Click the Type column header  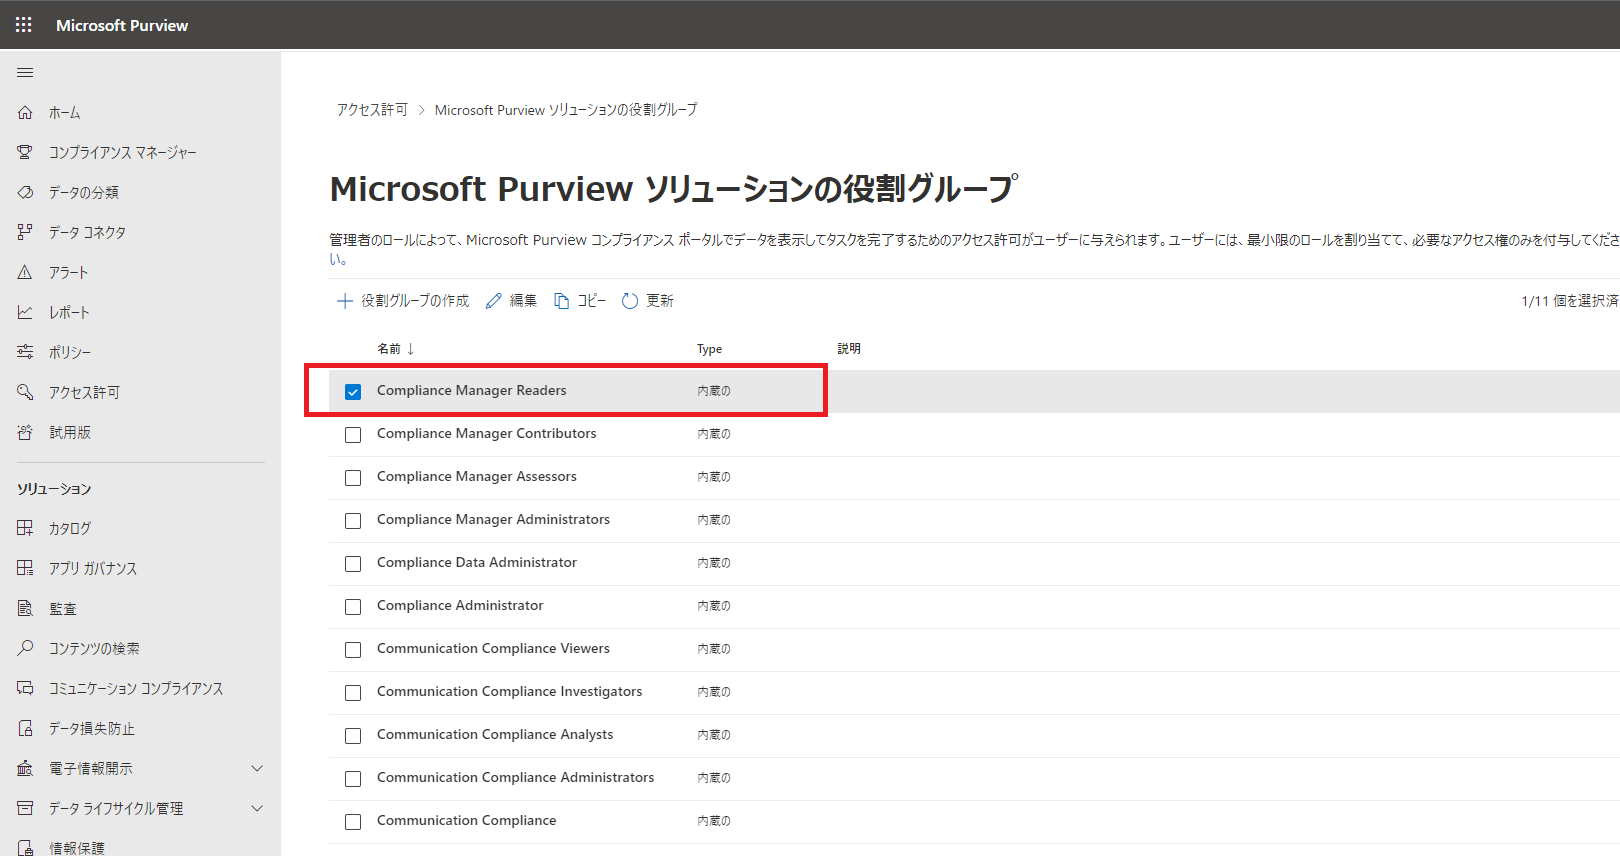[710, 349]
